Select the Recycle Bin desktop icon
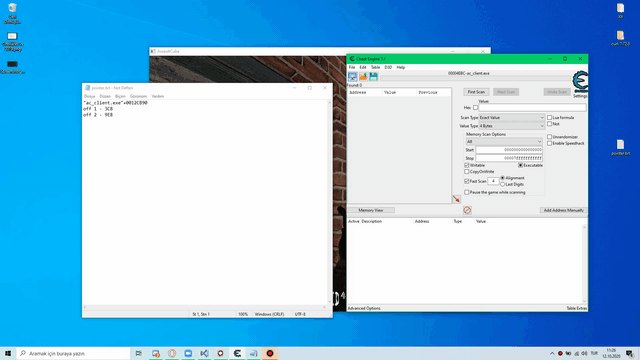Viewport: 640px width, 360px height. [x=12, y=13]
